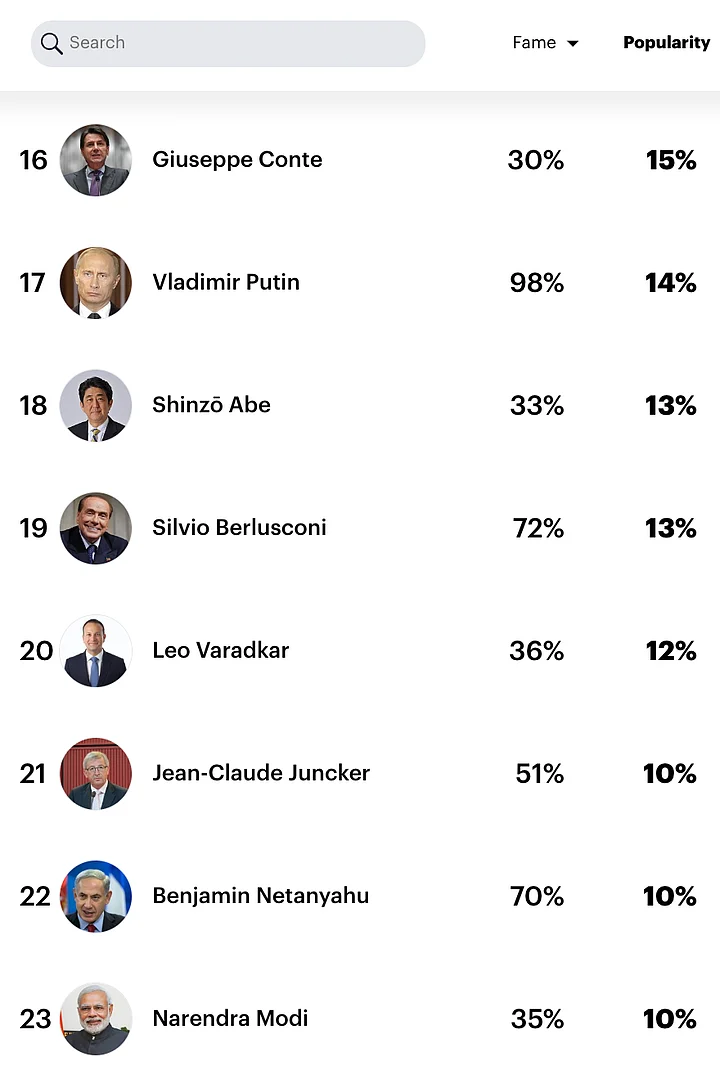The image size is (720, 1070).
Task: Open the profile photo in row 23
Action: click(x=96, y=1019)
